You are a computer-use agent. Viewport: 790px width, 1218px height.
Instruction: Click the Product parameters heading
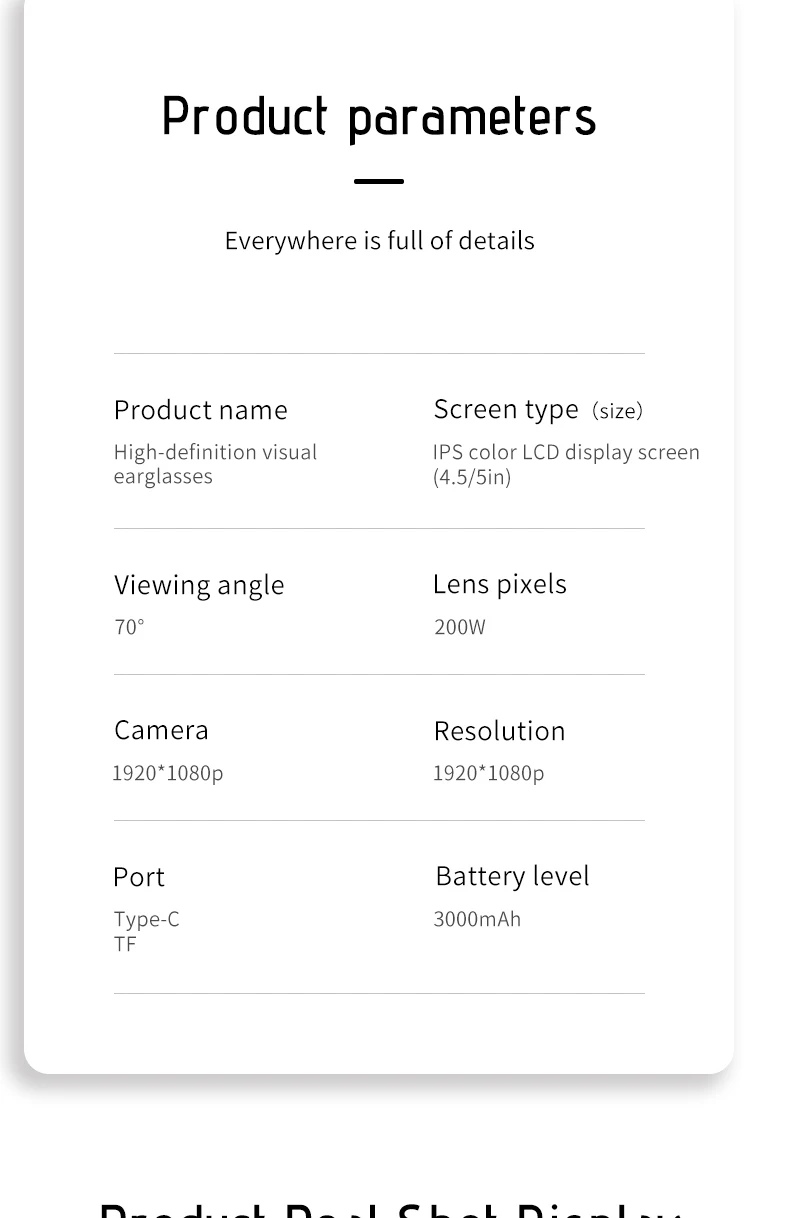click(379, 118)
